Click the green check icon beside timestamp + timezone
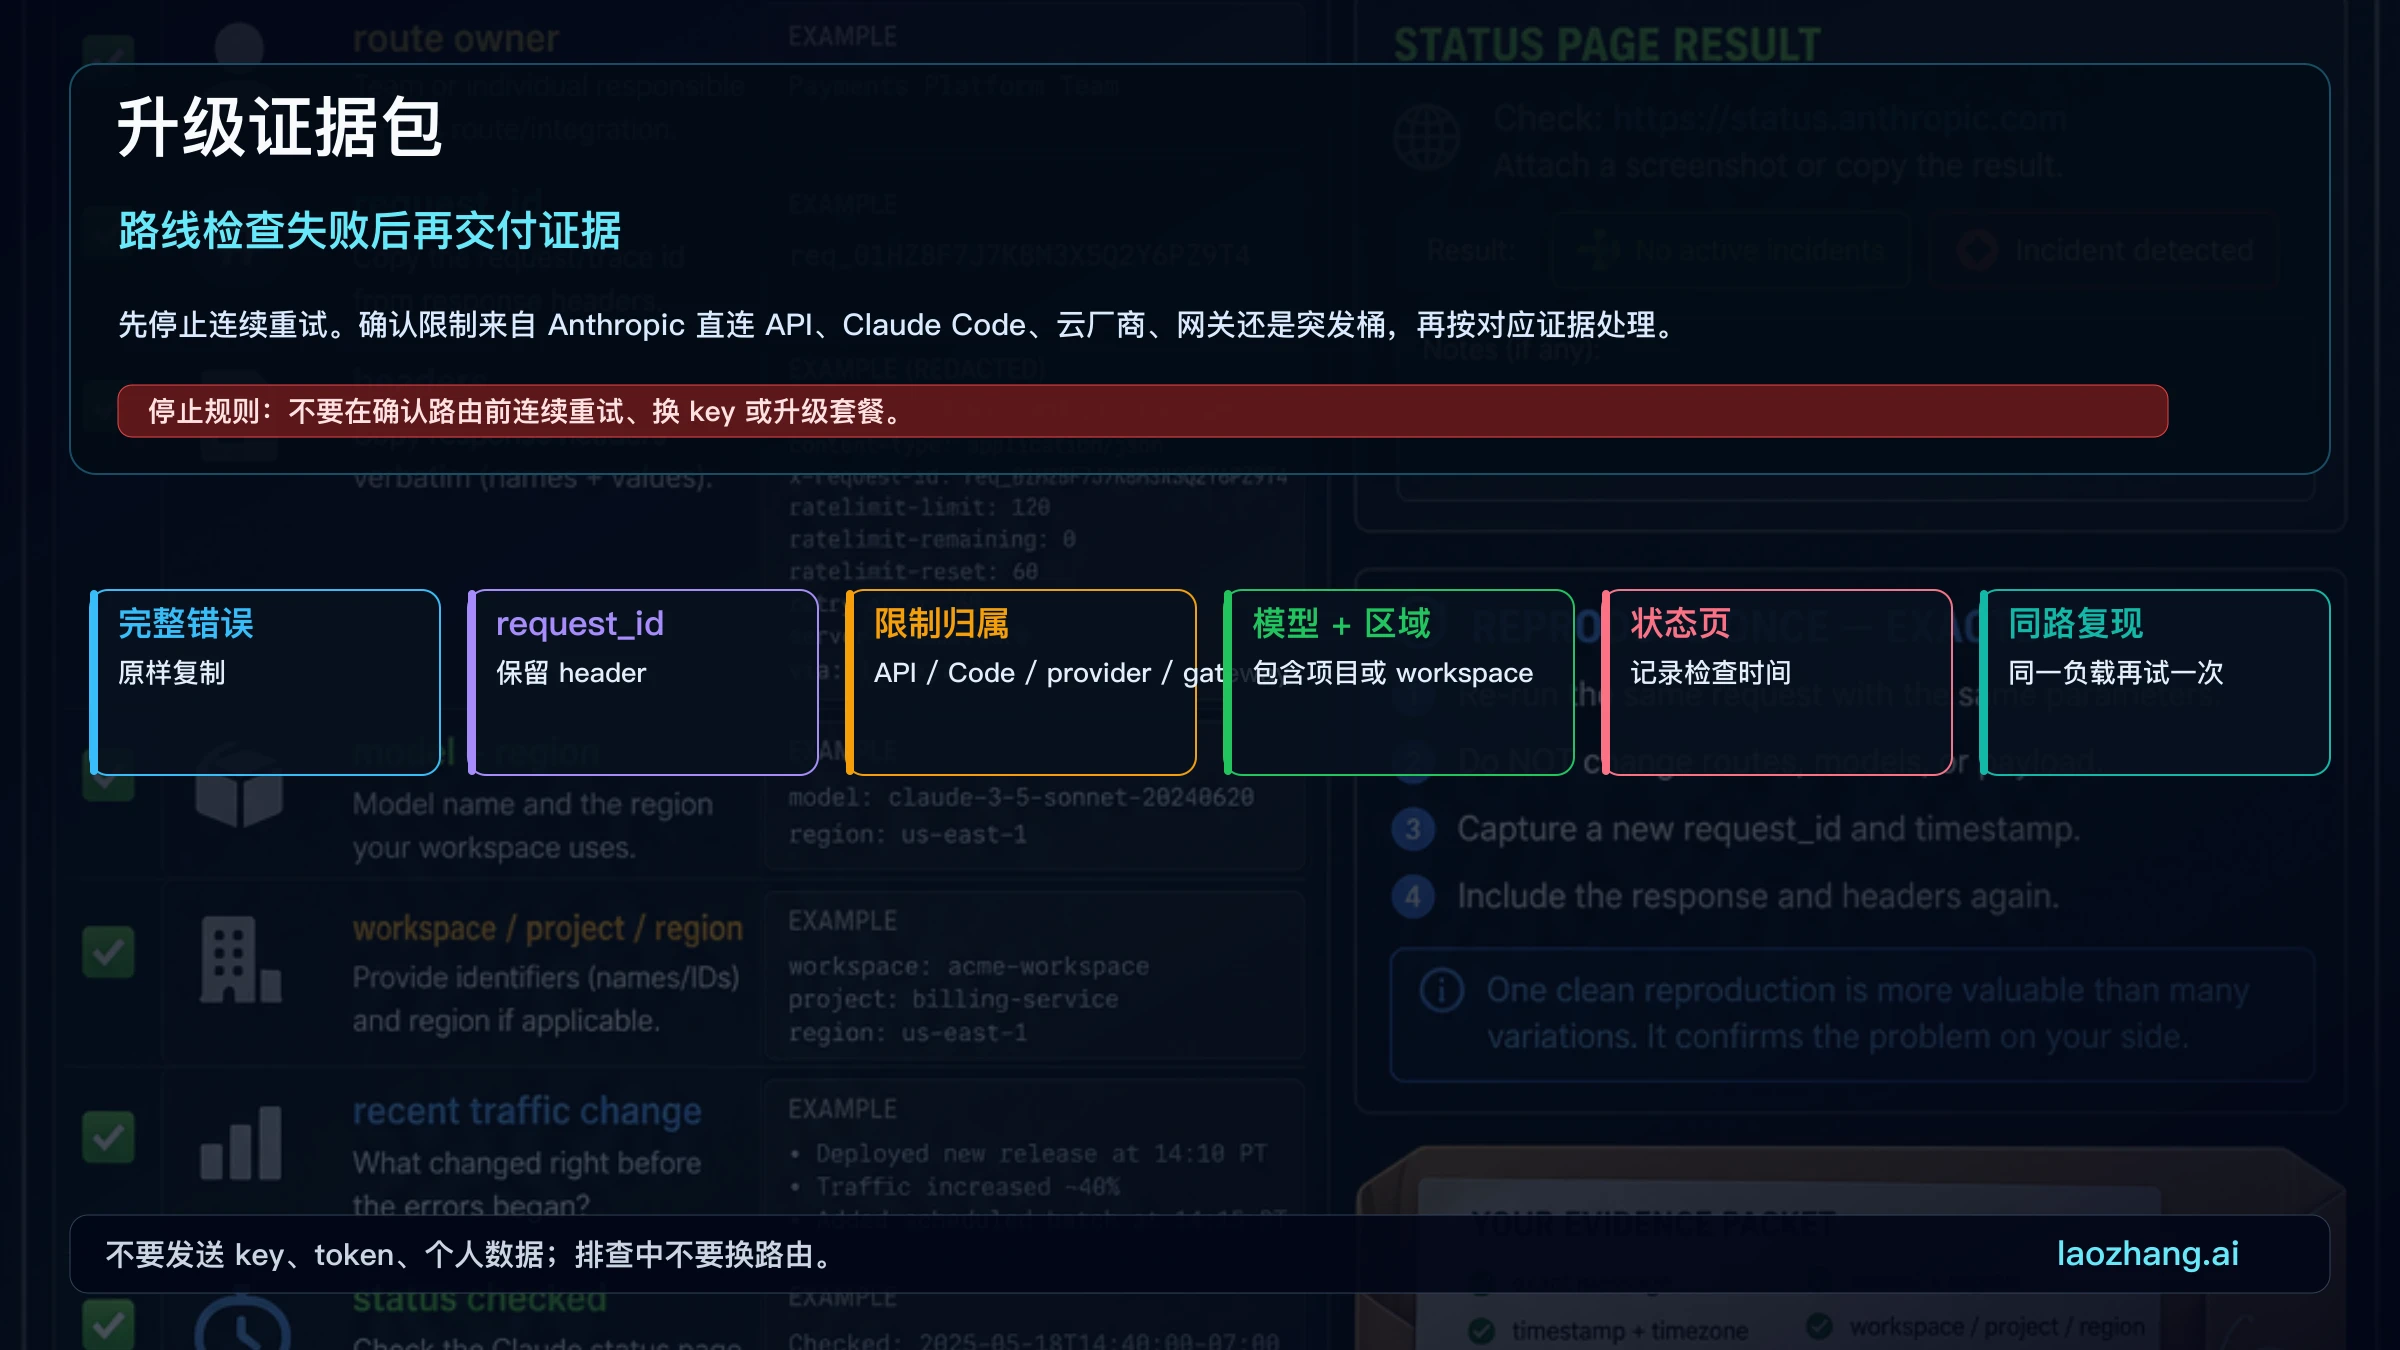 pos(1481,1331)
